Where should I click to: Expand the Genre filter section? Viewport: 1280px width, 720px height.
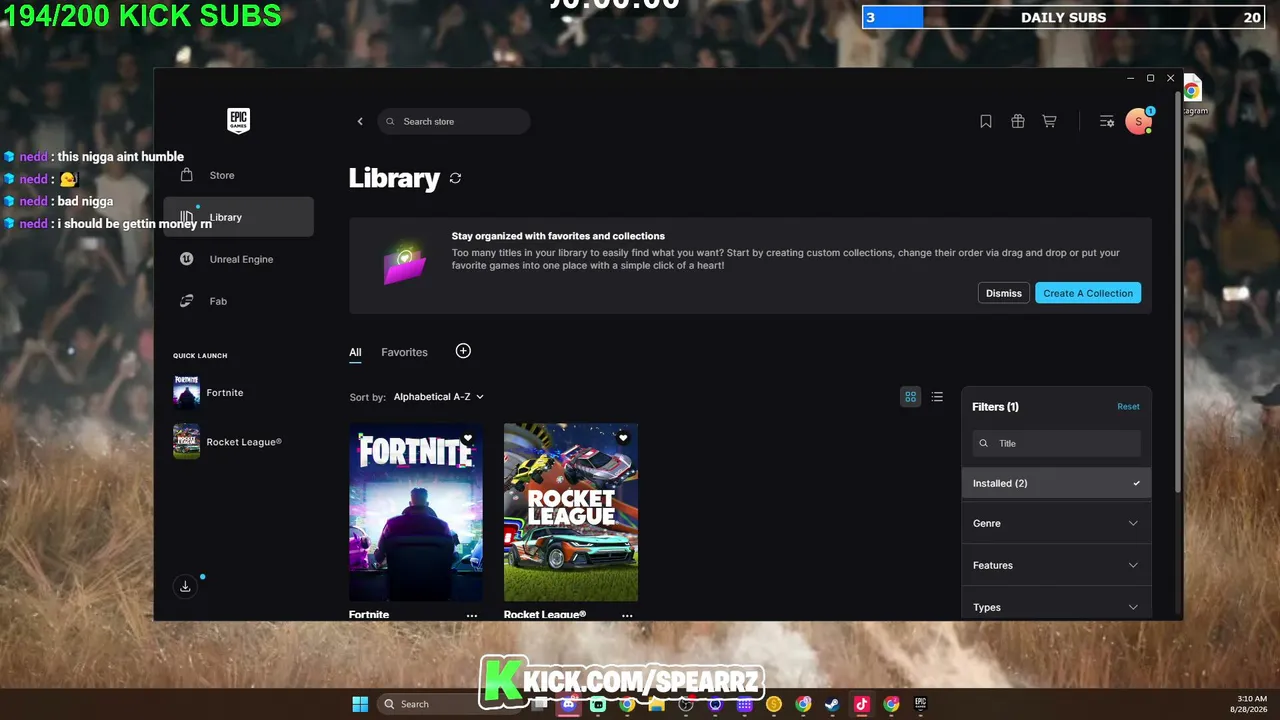1056,523
